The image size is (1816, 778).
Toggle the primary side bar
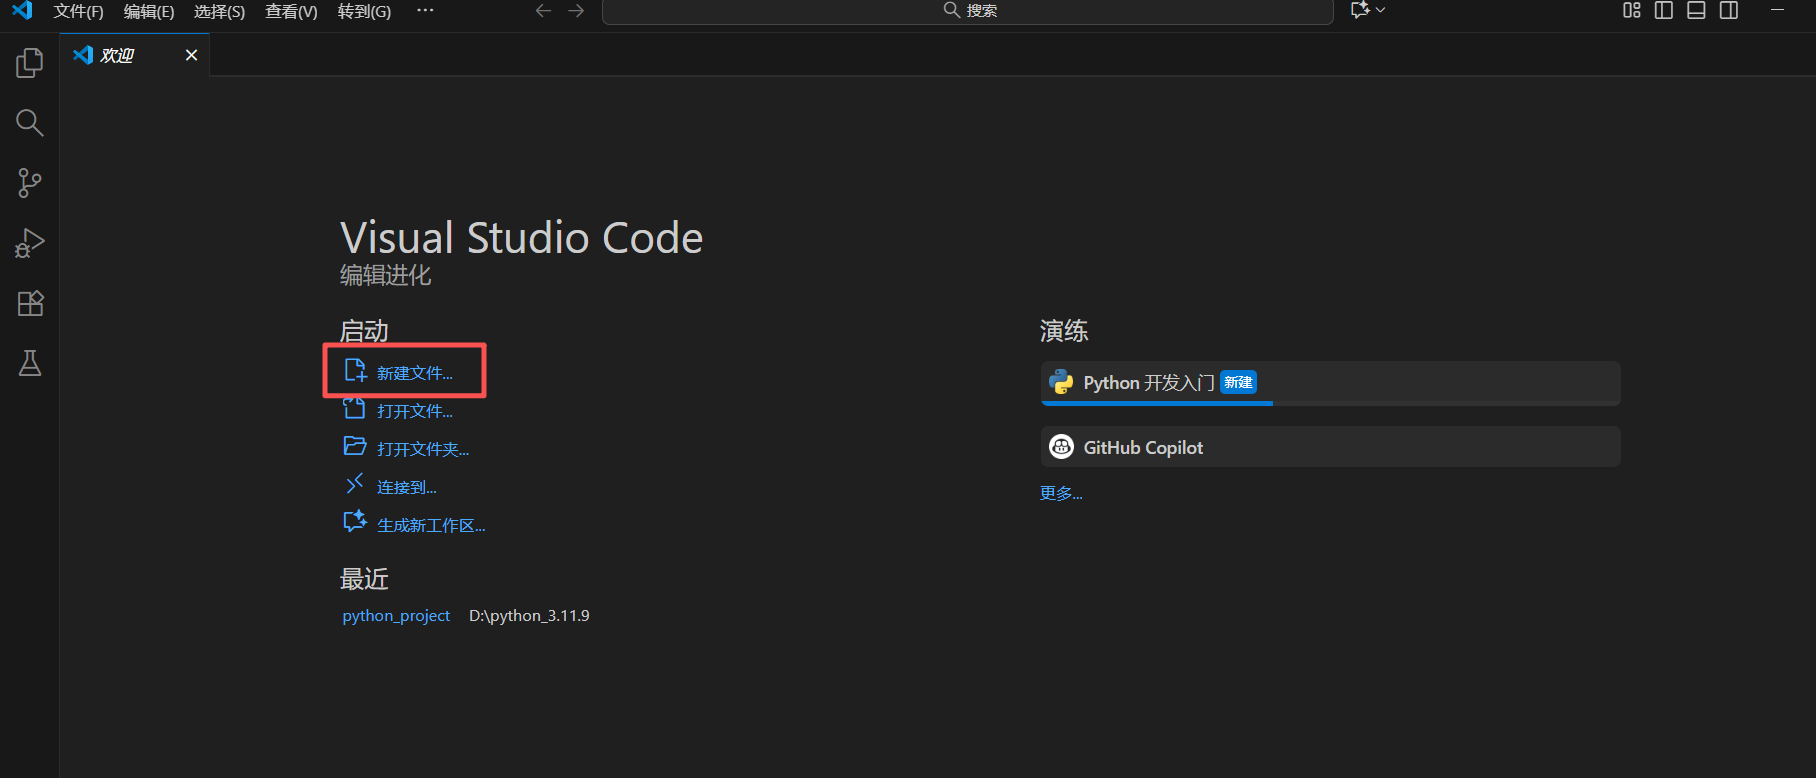[1664, 10]
